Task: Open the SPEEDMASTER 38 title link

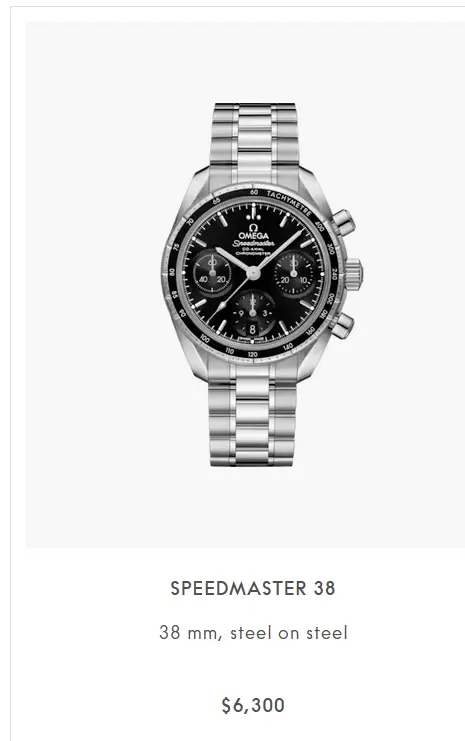Action: [253, 588]
